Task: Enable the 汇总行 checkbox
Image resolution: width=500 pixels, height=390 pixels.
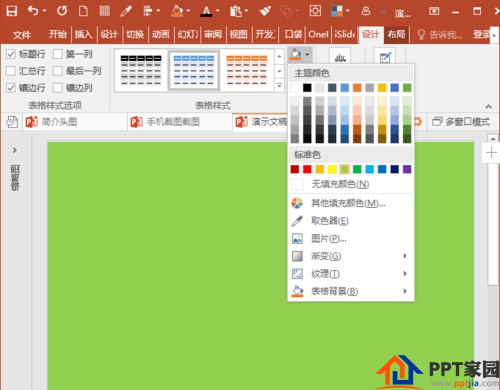Action: pos(11,71)
